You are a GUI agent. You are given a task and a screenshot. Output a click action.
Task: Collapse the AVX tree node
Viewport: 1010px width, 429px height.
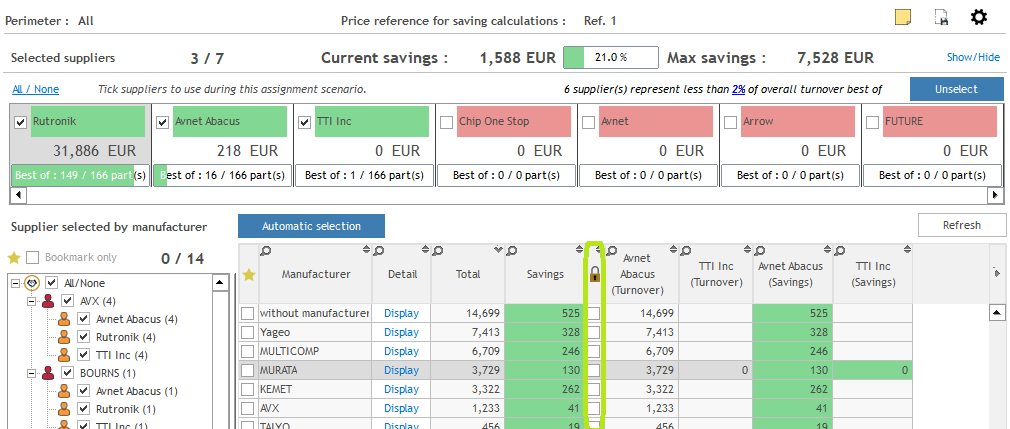tap(32, 301)
